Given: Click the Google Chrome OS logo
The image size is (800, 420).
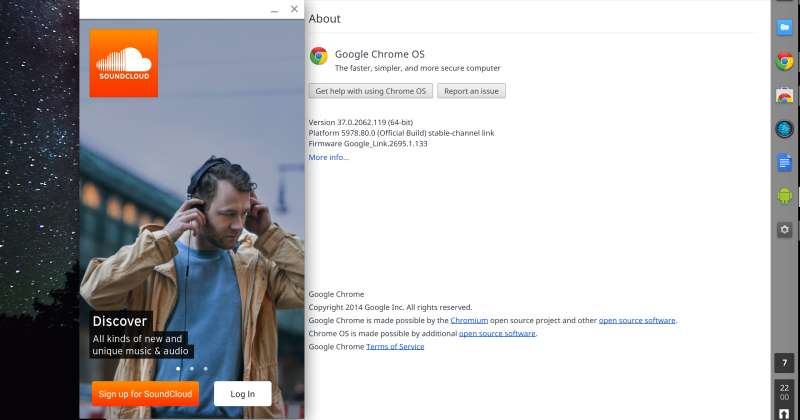Looking at the screenshot, I should (x=319, y=56).
